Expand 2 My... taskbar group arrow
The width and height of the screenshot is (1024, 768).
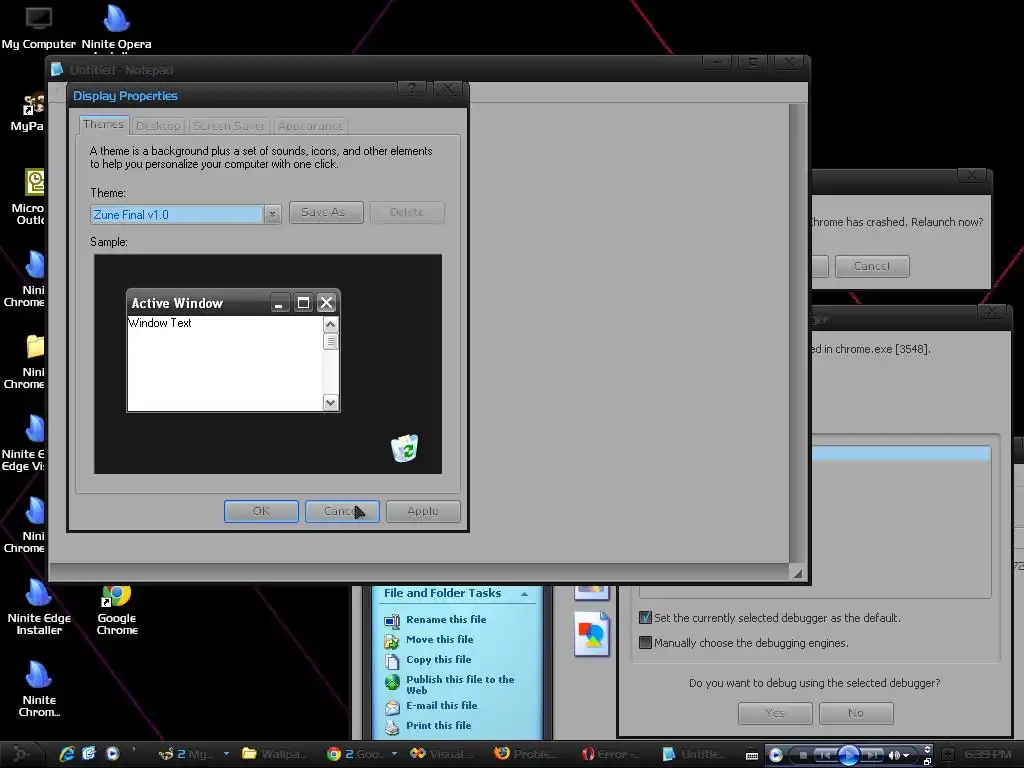226,754
